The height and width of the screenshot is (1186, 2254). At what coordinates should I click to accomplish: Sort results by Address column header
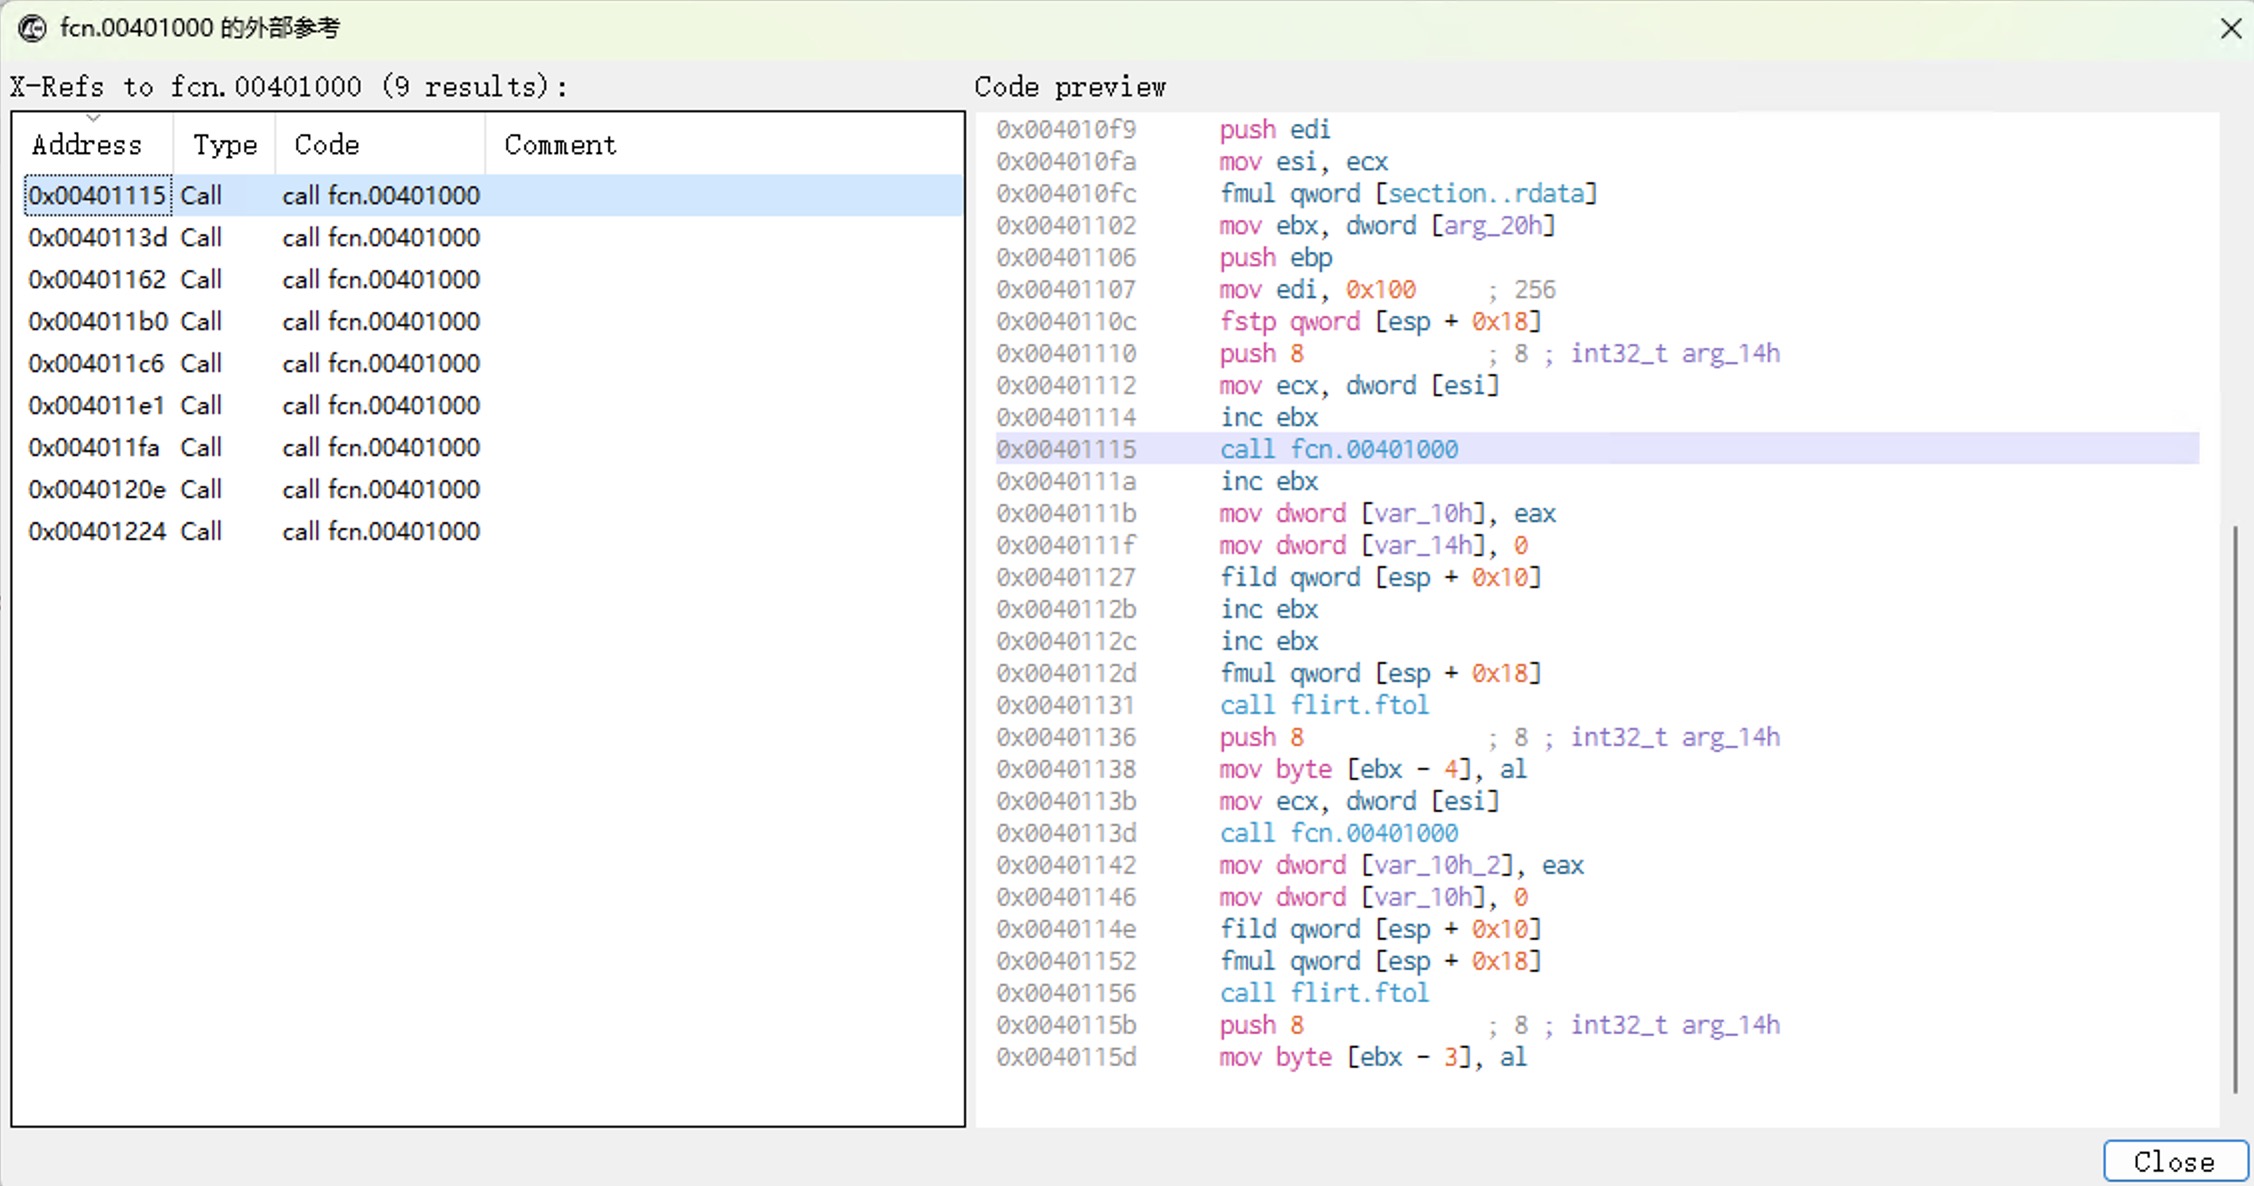(x=87, y=145)
